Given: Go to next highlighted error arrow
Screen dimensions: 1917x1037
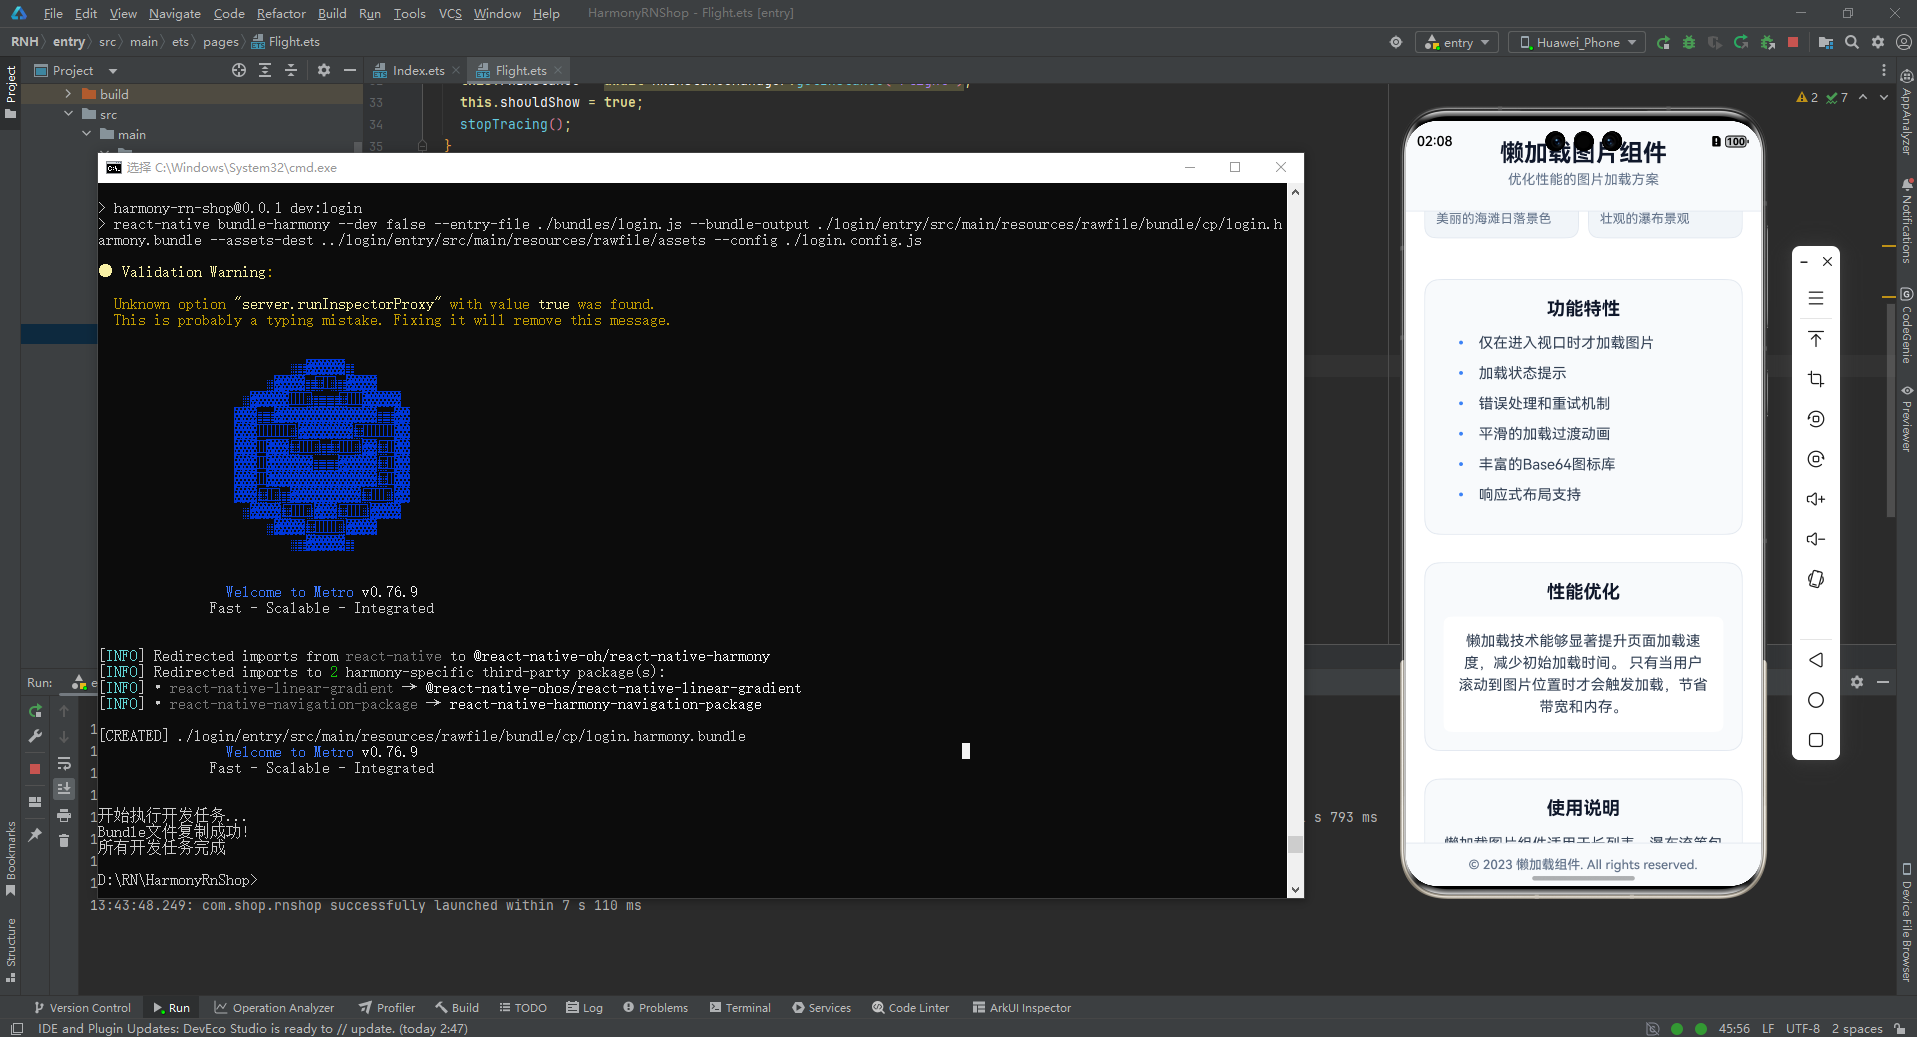Looking at the screenshot, I should [x=1884, y=97].
